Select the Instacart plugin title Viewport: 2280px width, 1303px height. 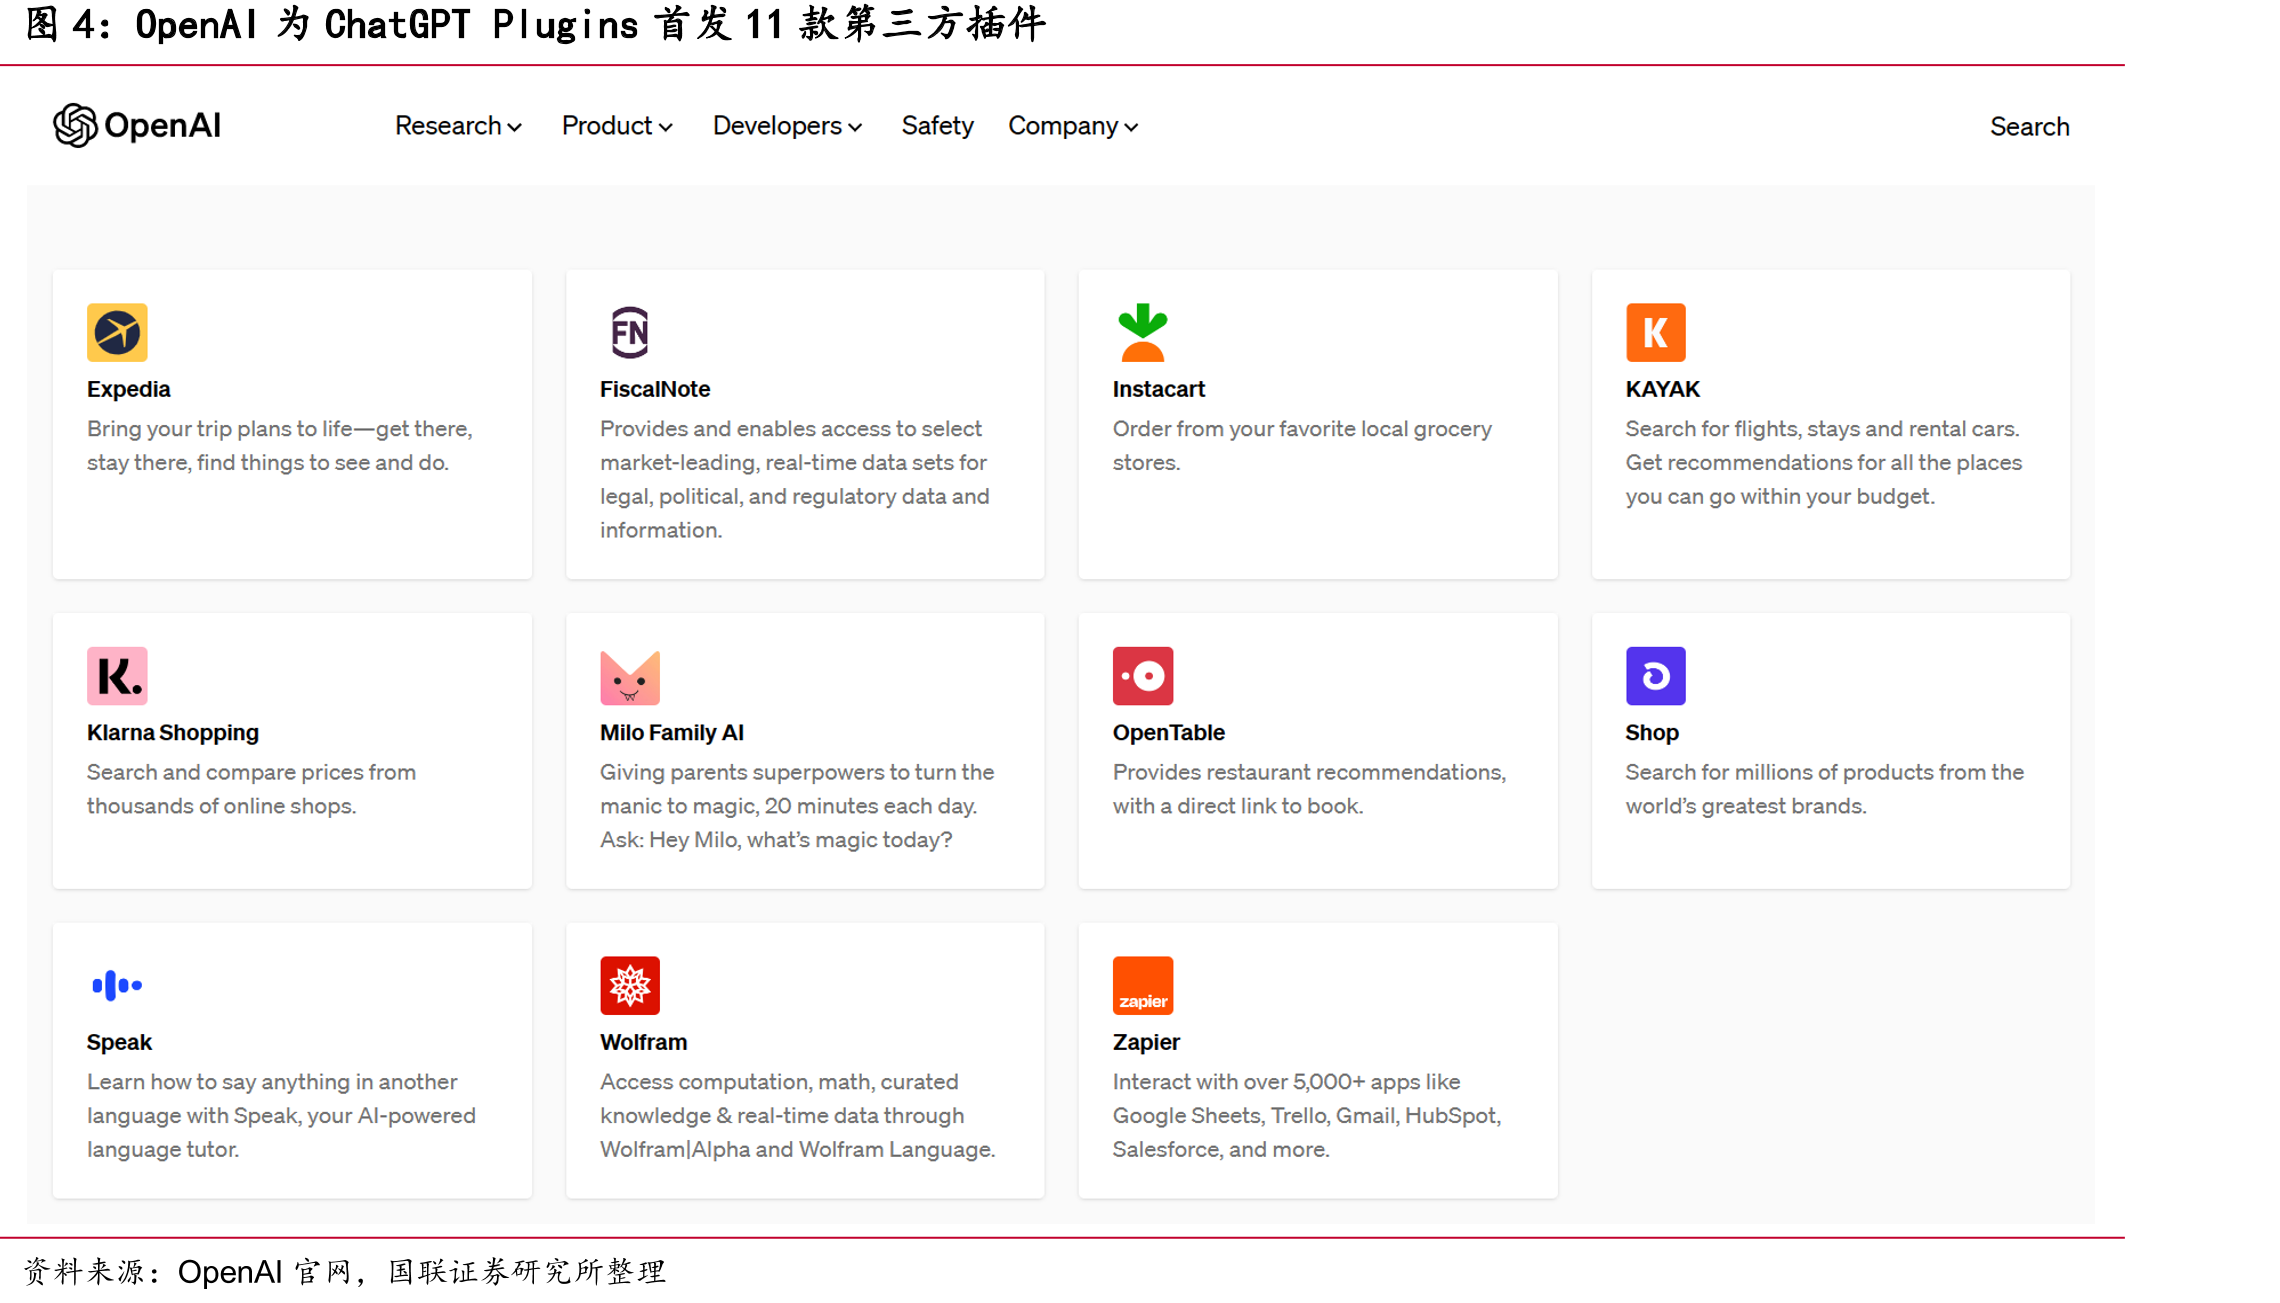click(x=1158, y=389)
